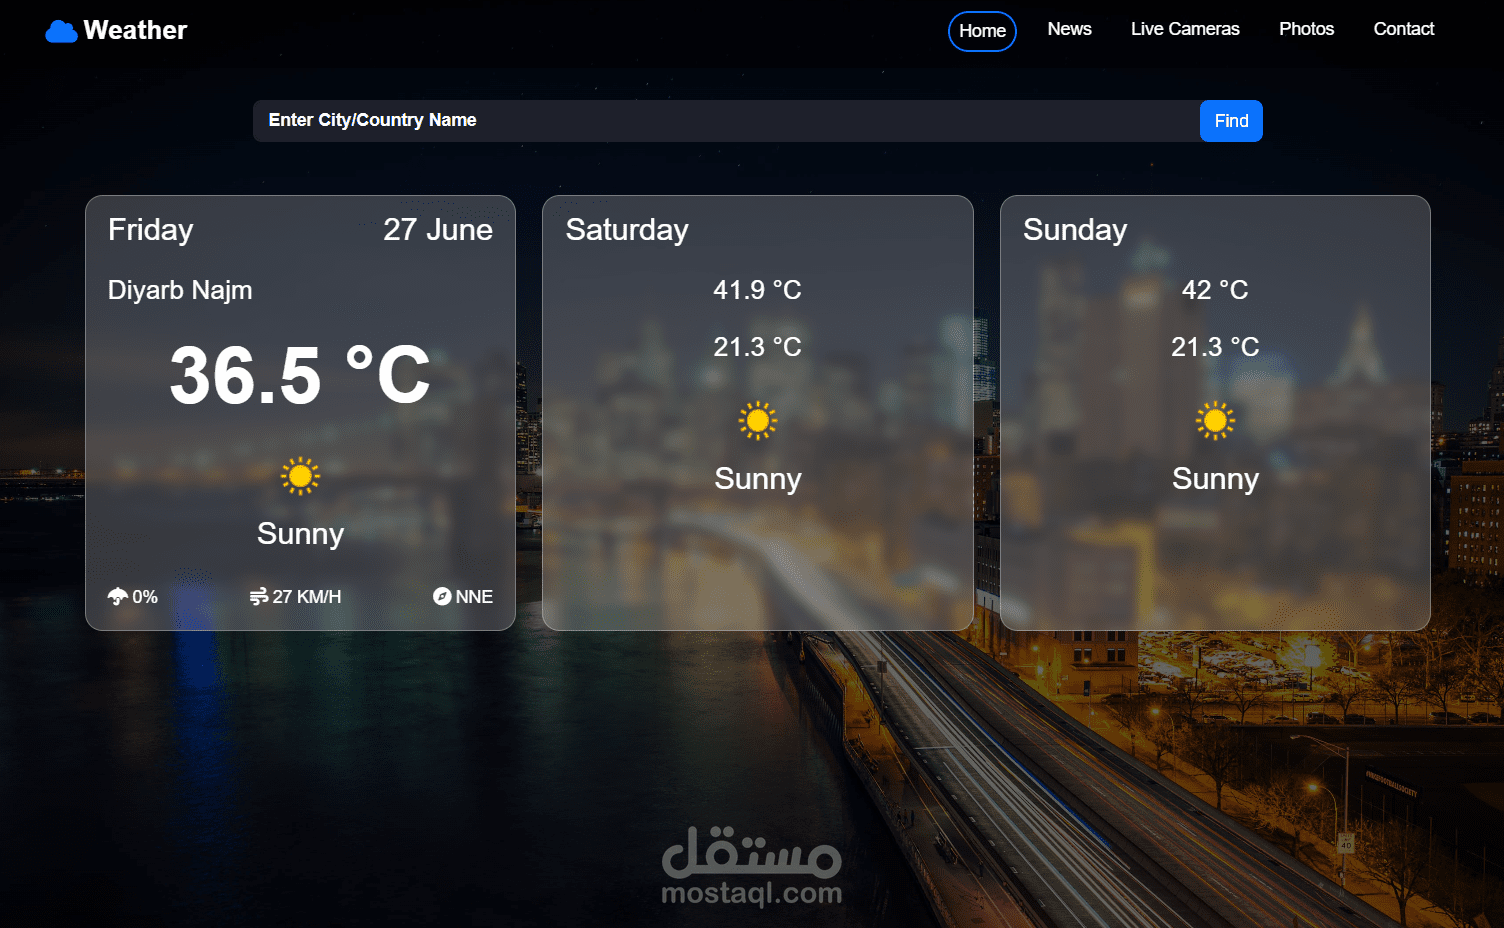Image resolution: width=1504 pixels, height=928 pixels.
Task: Open Live Cameras in navigation
Action: (1185, 29)
